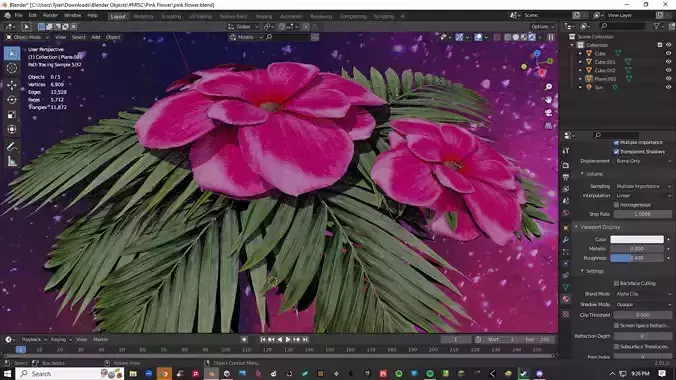
Task: Open the Output properties tab icon
Action: [x=566, y=177]
